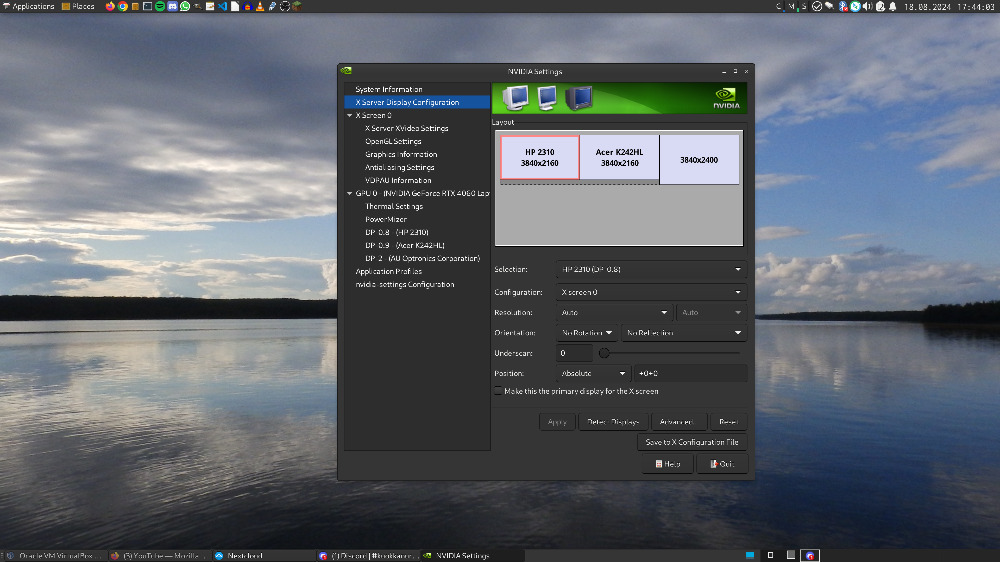Viewport: 1000px width, 562px height.
Task: Click the Underscan slider handle
Action: (604, 353)
